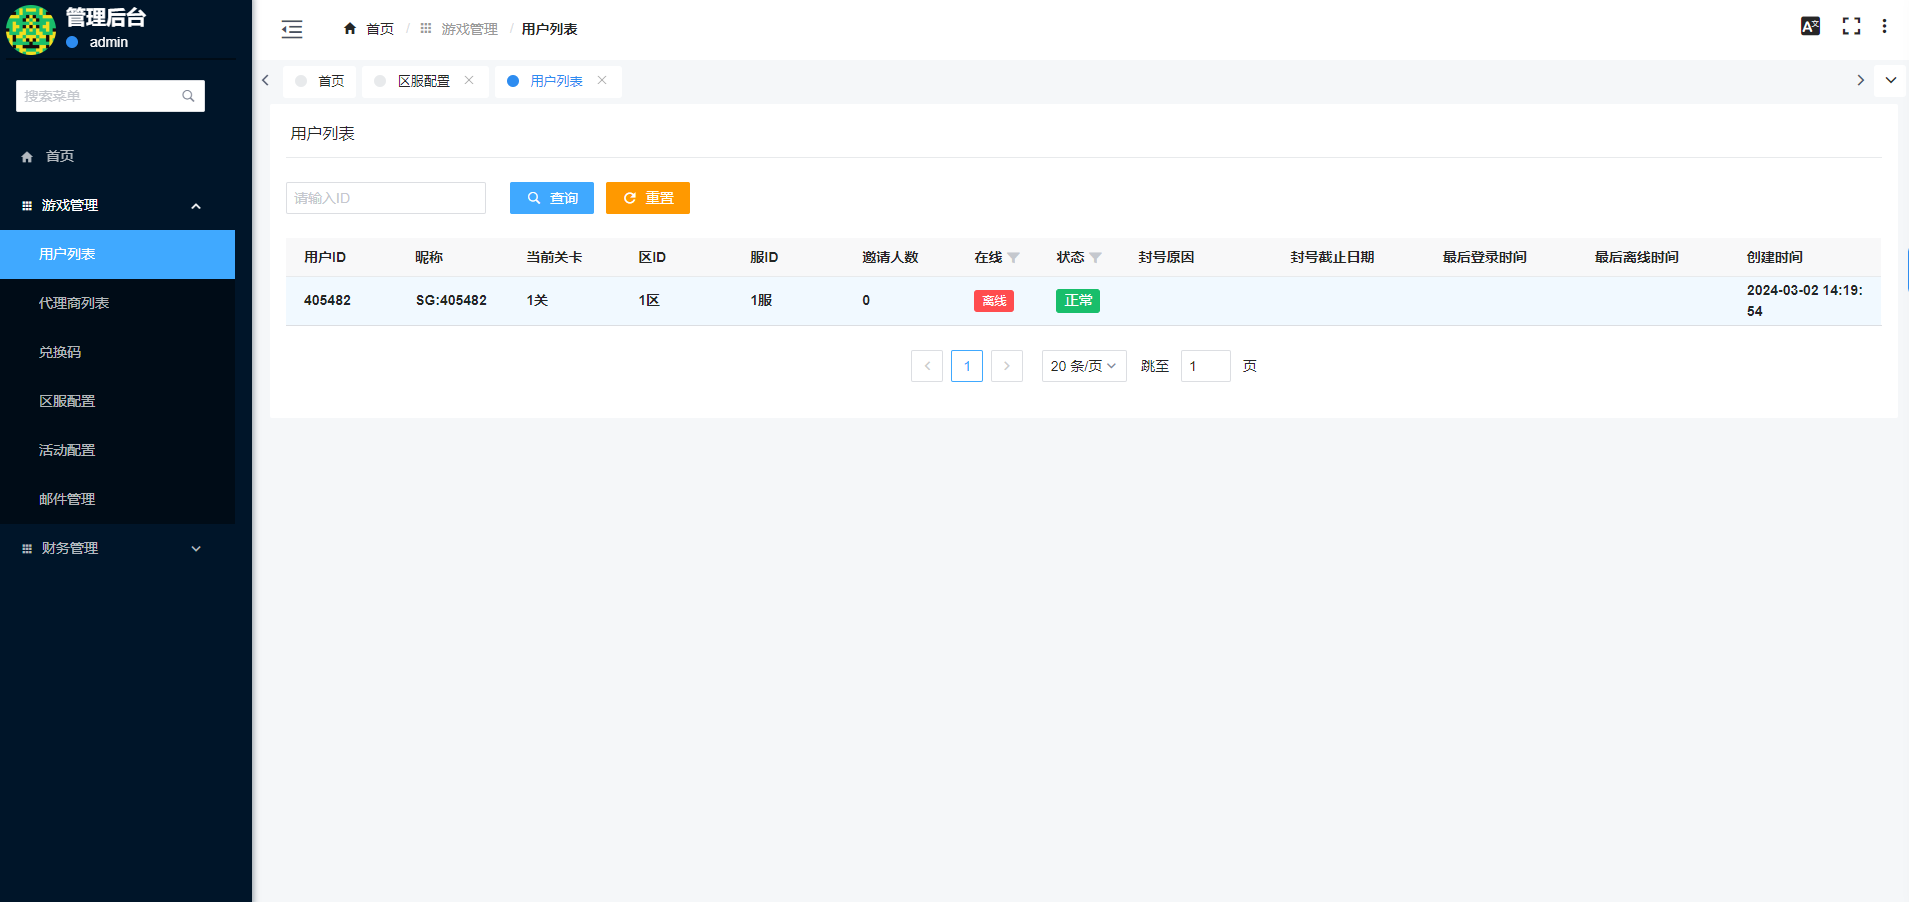
Task: Open 邮件管理 in the sidebar
Action: (67, 499)
